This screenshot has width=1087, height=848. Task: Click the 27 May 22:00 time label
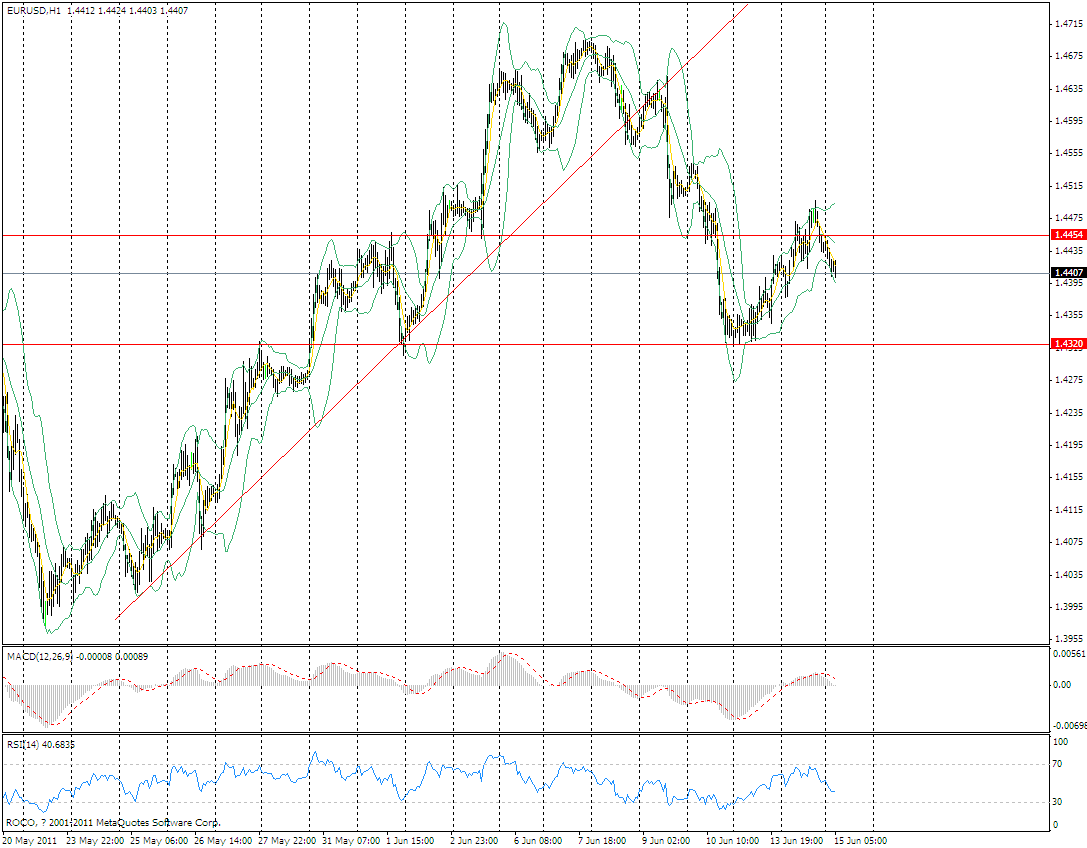click(287, 840)
